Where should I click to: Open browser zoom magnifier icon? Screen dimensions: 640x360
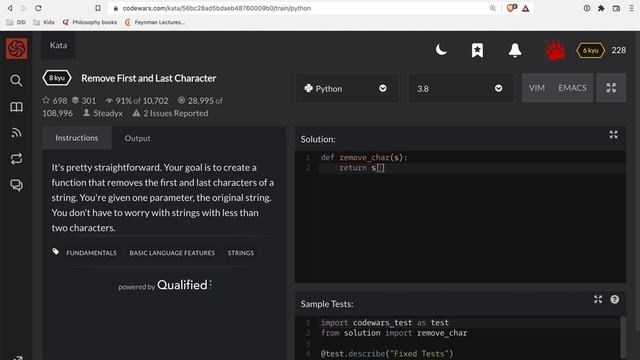click(493, 8)
